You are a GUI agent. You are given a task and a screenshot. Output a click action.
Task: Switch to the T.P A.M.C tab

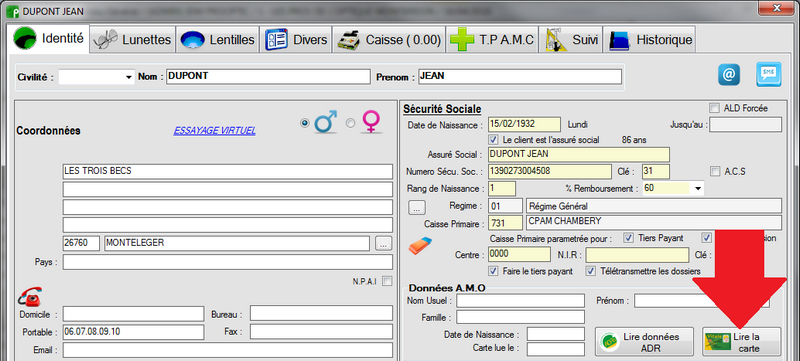tap(492, 40)
